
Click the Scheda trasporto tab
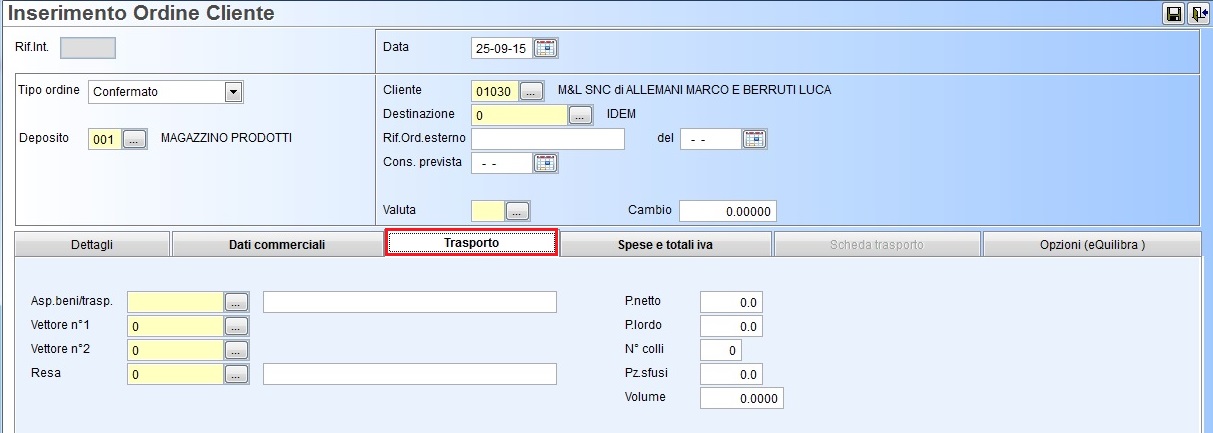pos(877,245)
